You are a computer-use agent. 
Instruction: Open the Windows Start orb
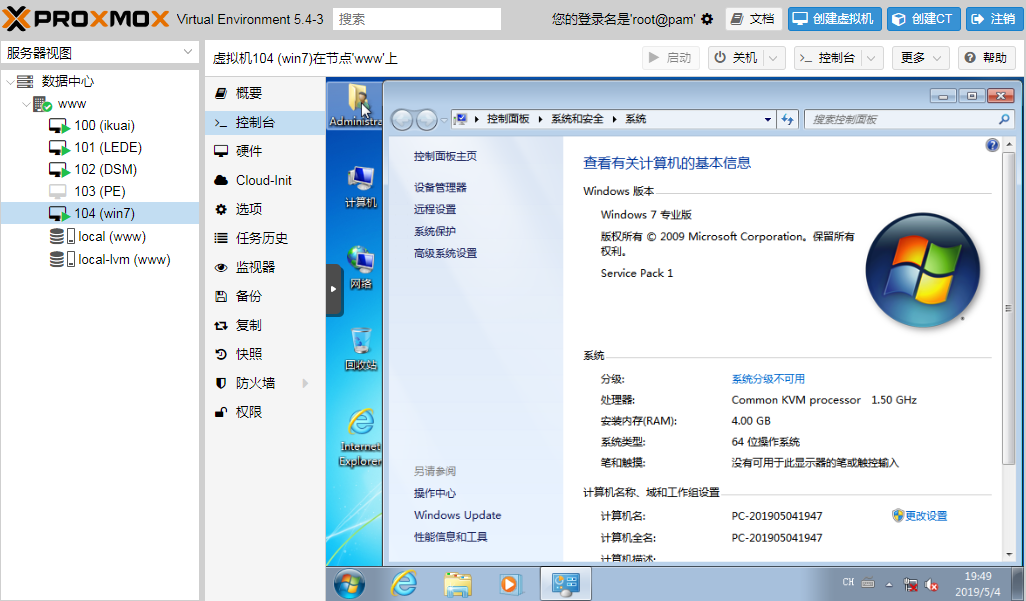click(349, 583)
